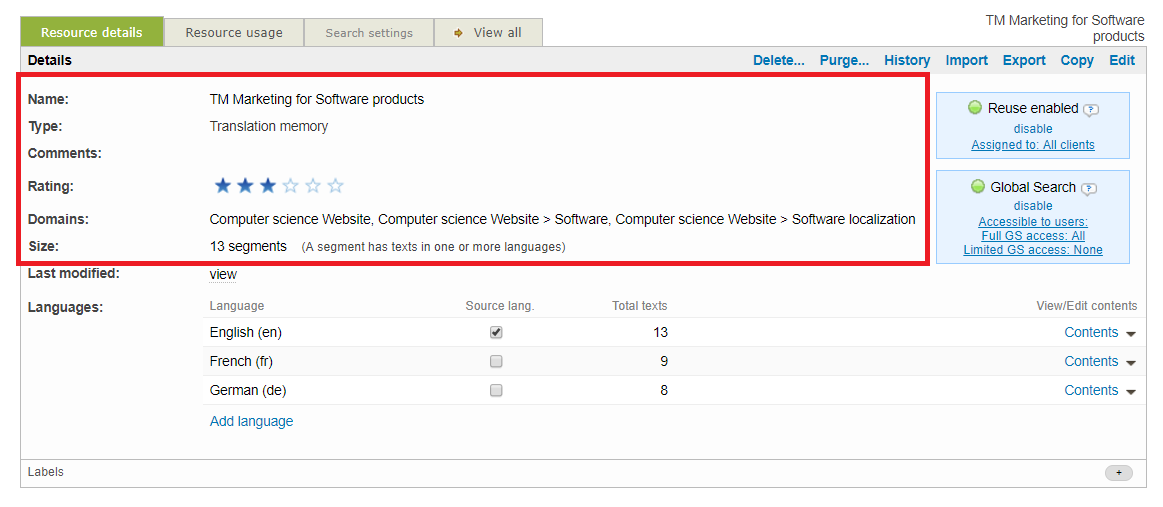Click the green Reuse enabled status icon

coord(975,108)
